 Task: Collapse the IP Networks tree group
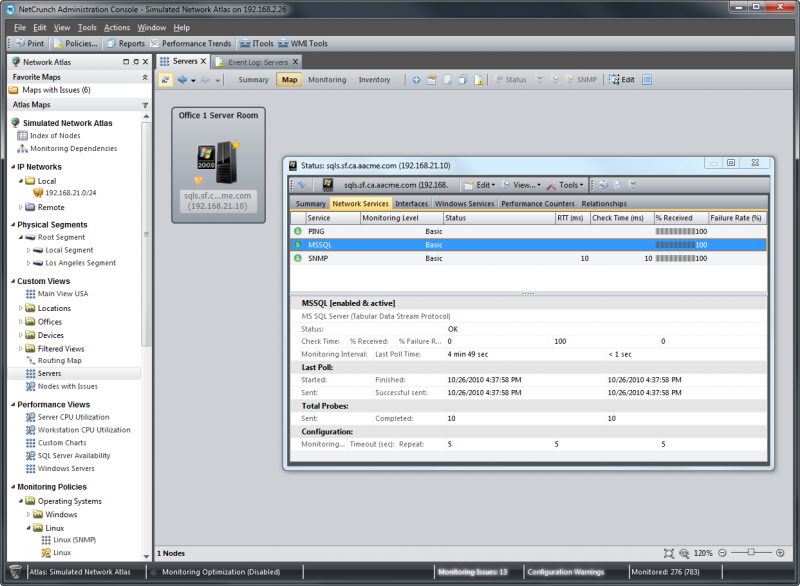(13, 167)
